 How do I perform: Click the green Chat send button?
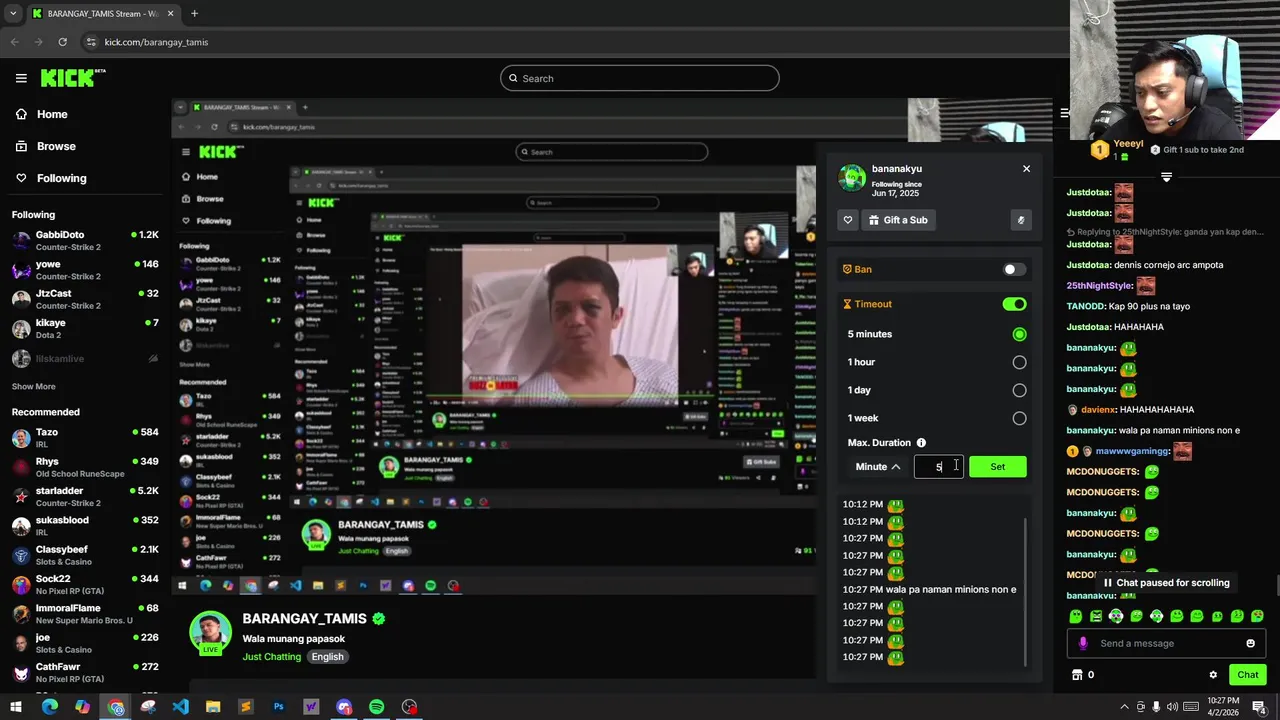point(1247,675)
